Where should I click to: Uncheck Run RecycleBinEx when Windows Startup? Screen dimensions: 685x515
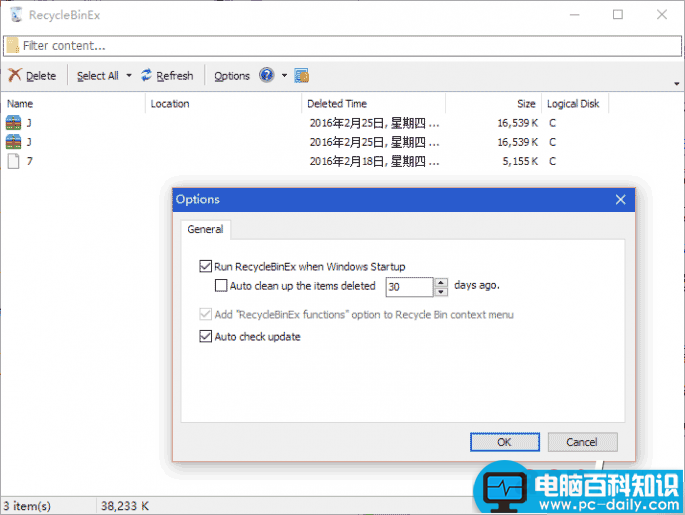tap(206, 267)
